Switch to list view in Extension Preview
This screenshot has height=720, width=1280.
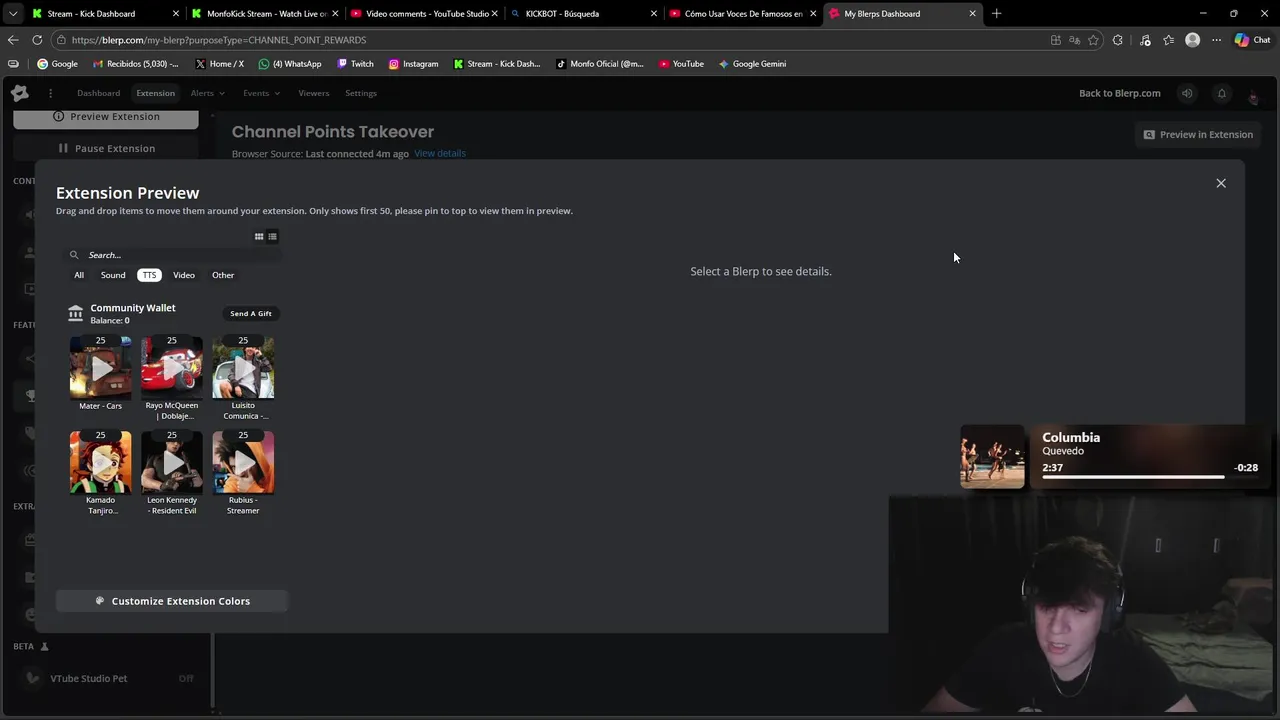pyautogui.click(x=272, y=237)
